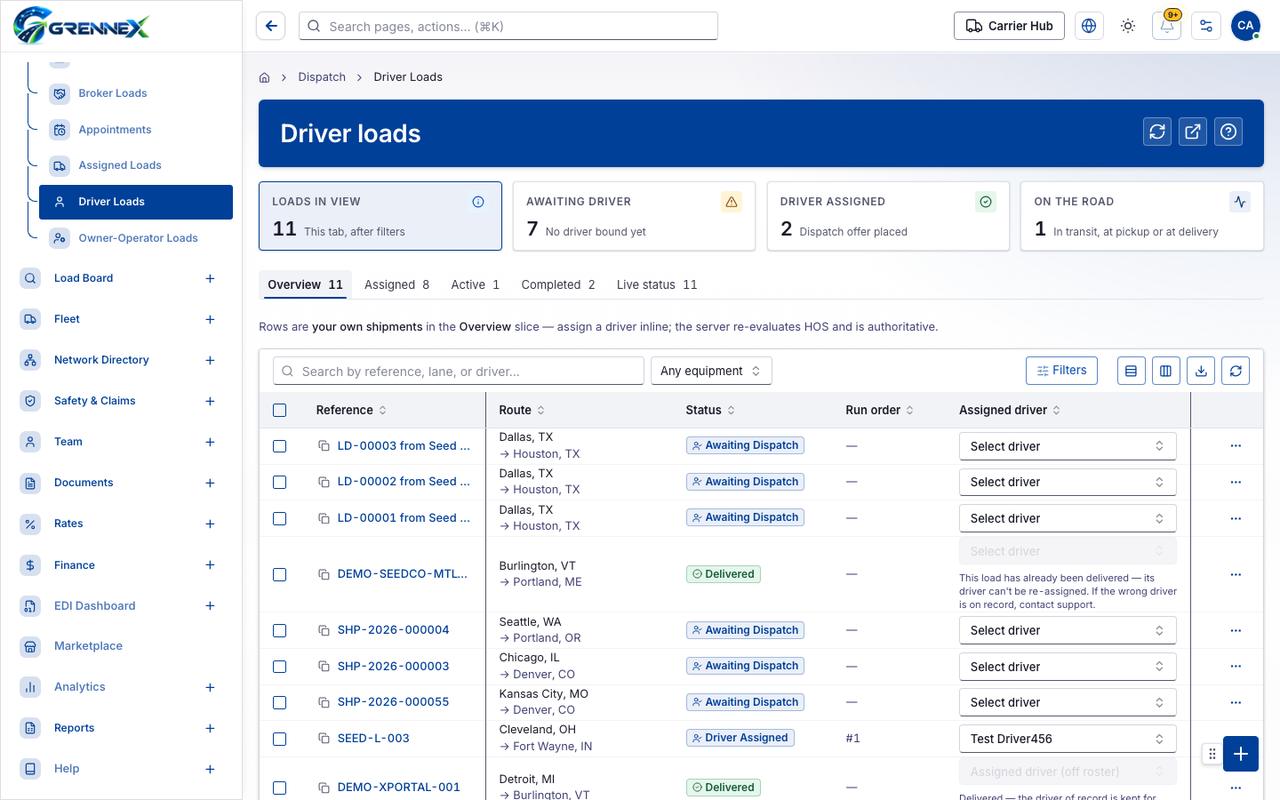Download the table export icon
Screen dimensions: 1280x800
[1201, 371]
